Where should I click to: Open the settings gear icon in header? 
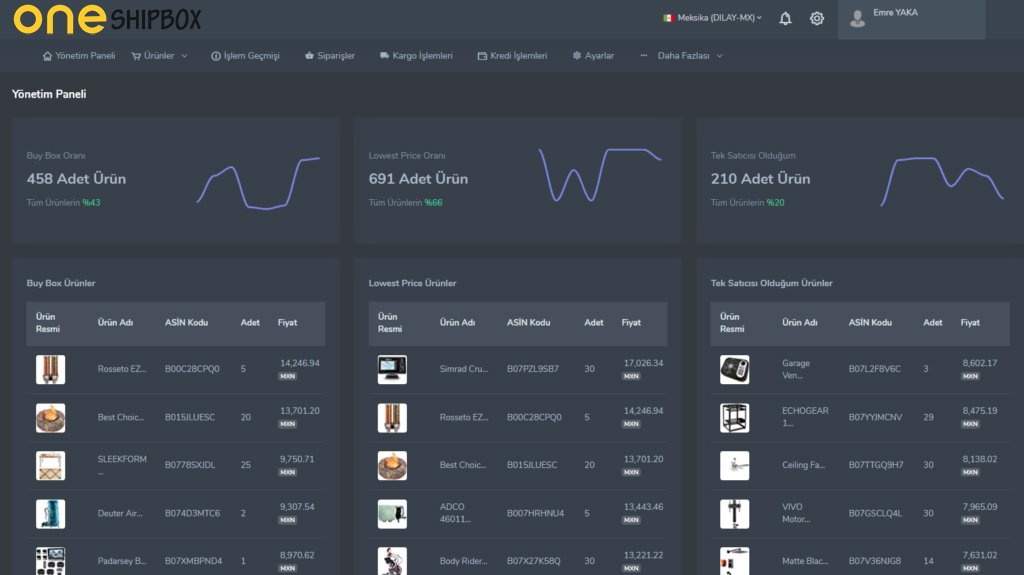pyautogui.click(x=816, y=18)
